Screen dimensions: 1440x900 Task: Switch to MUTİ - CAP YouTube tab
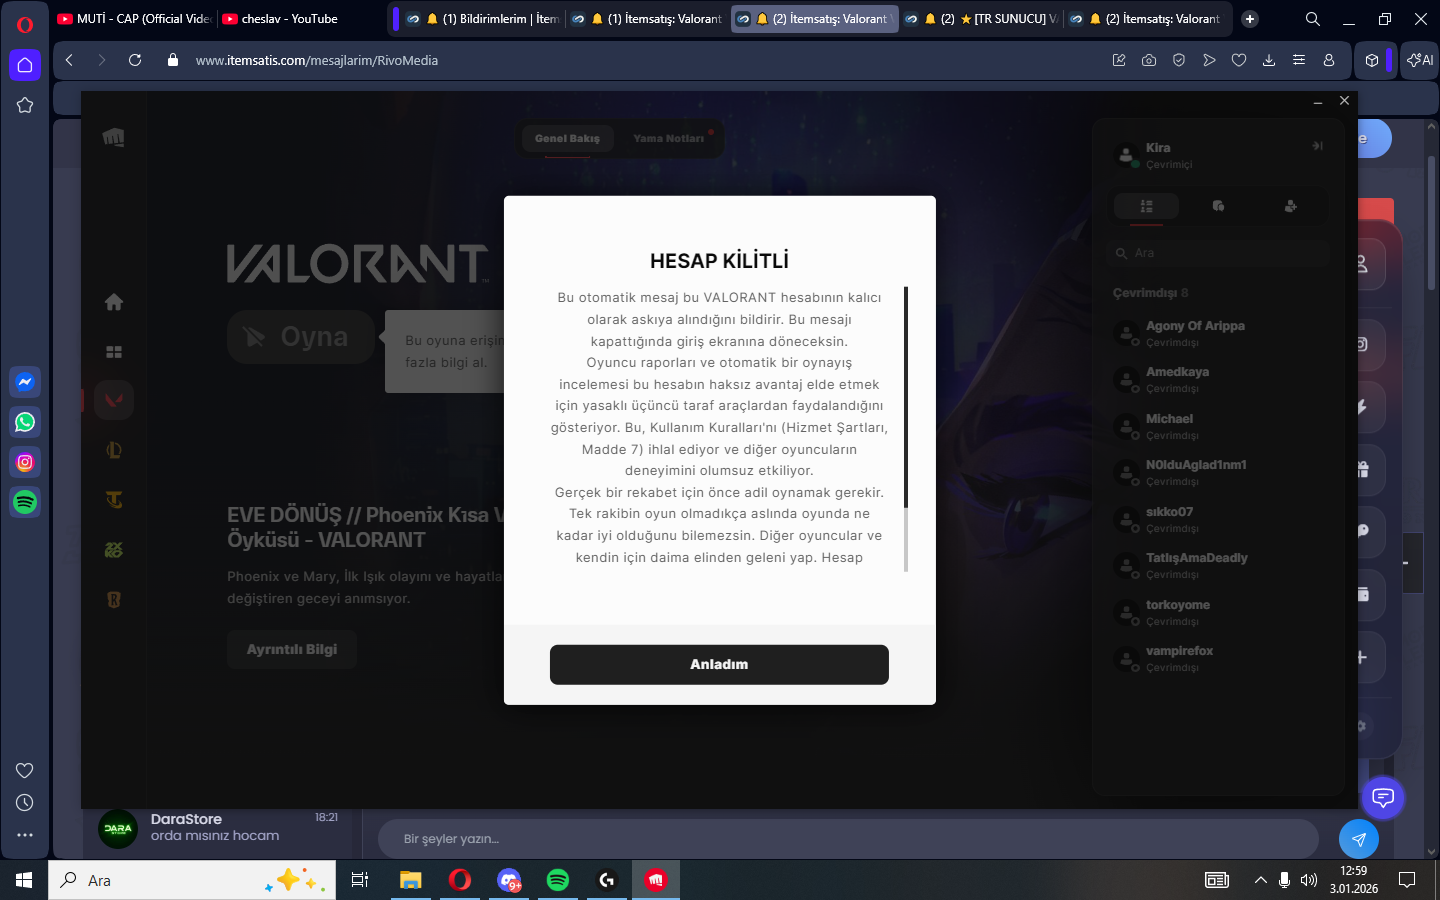pyautogui.click(x=135, y=19)
